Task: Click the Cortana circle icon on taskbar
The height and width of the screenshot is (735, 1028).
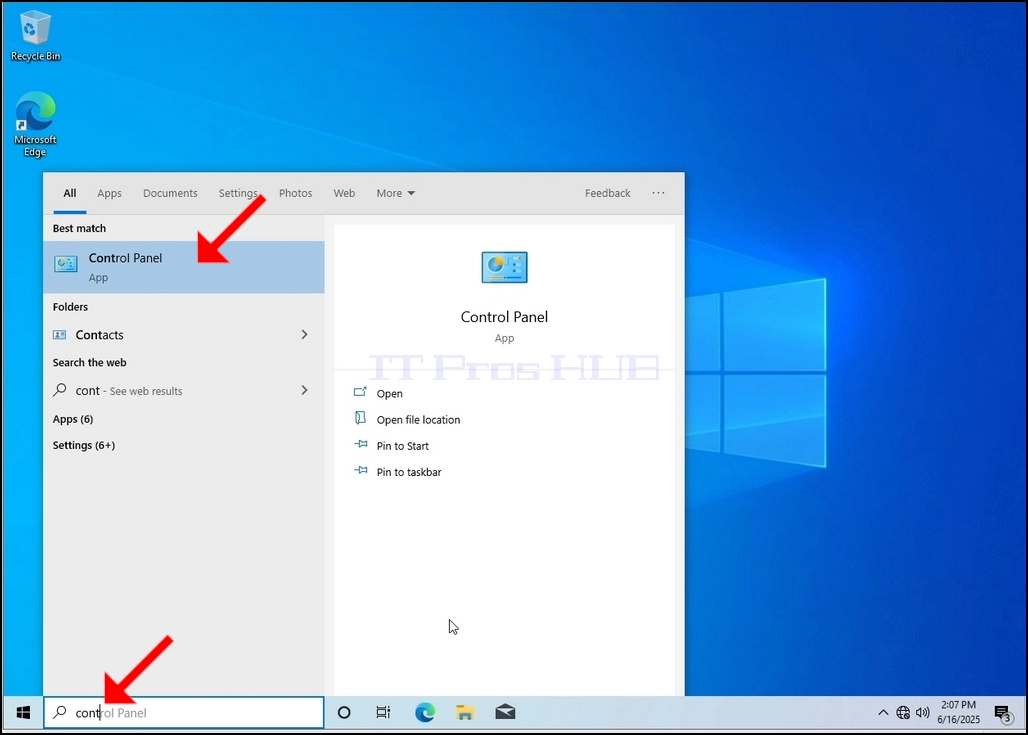Action: [344, 712]
